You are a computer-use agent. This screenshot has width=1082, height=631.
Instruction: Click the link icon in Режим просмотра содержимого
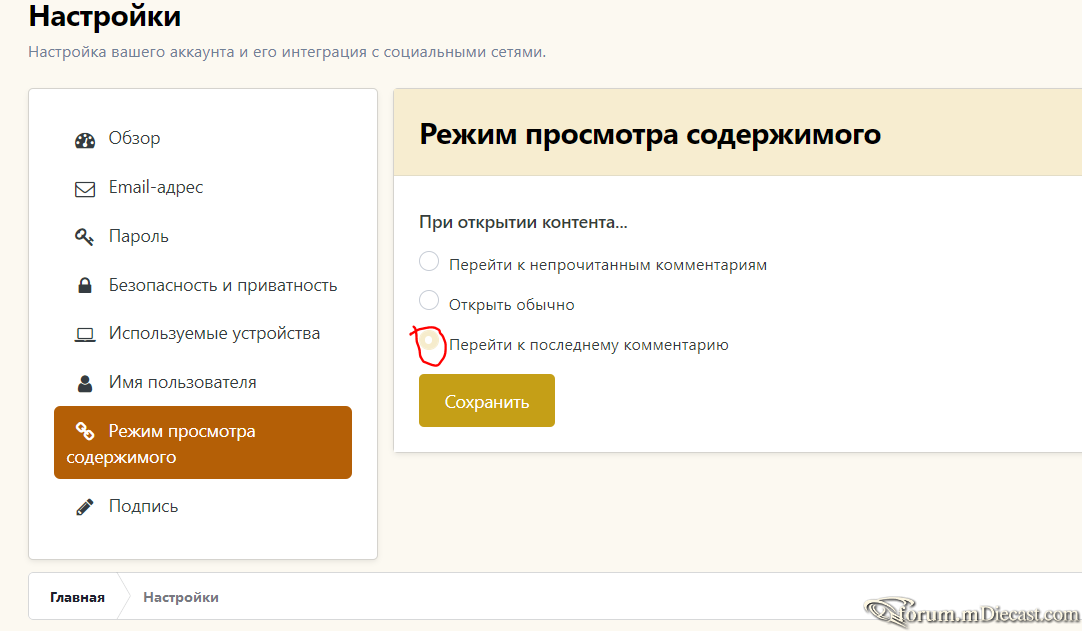click(85, 431)
